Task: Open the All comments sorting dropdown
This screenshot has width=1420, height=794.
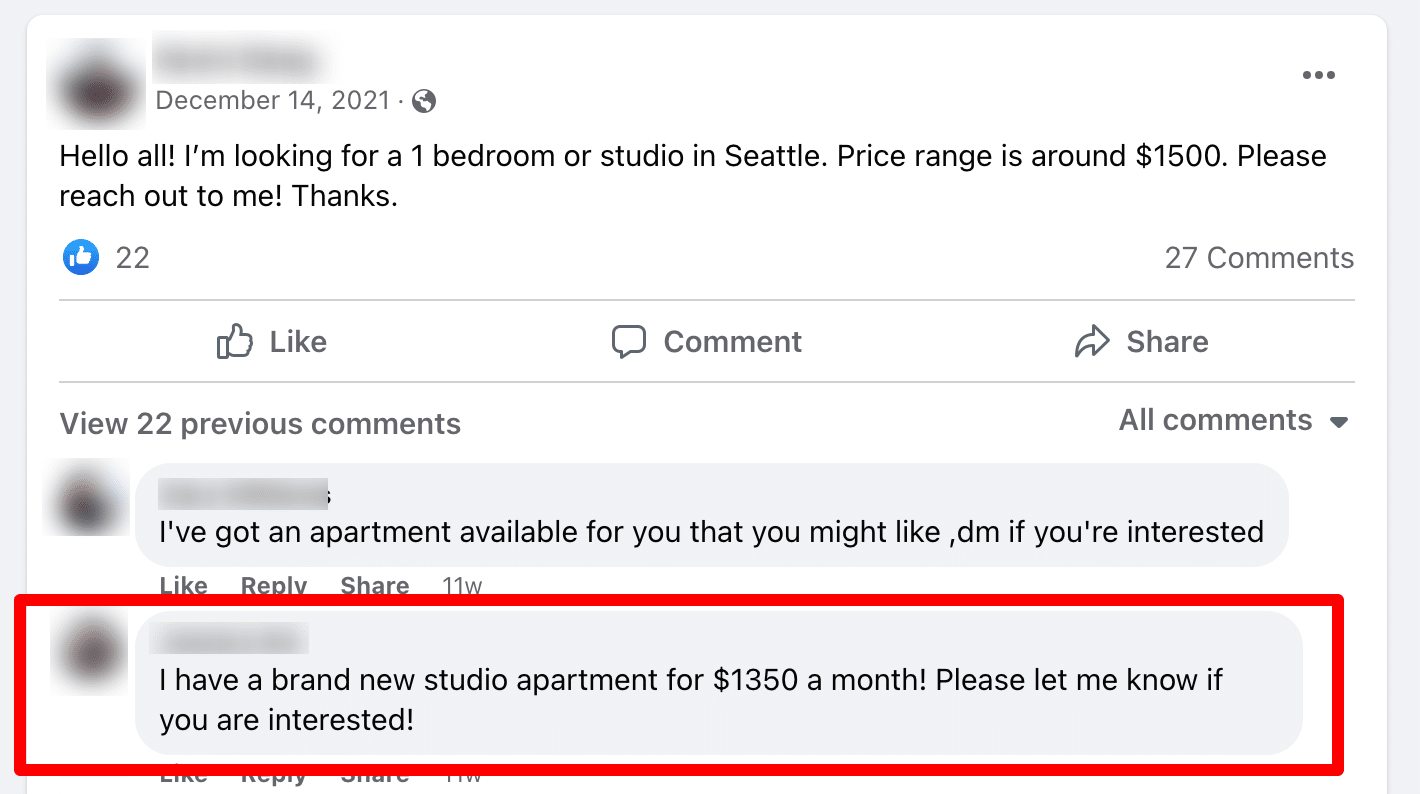Action: pos(1216,420)
